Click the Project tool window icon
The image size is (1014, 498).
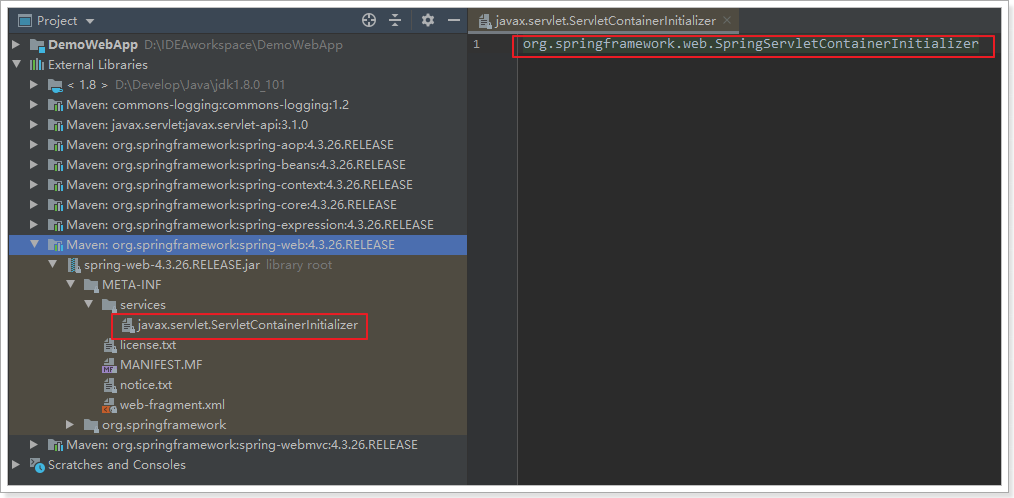point(25,21)
